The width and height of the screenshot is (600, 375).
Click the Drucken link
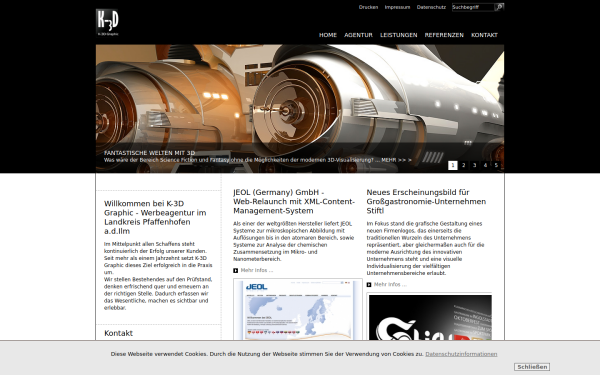(x=368, y=7)
